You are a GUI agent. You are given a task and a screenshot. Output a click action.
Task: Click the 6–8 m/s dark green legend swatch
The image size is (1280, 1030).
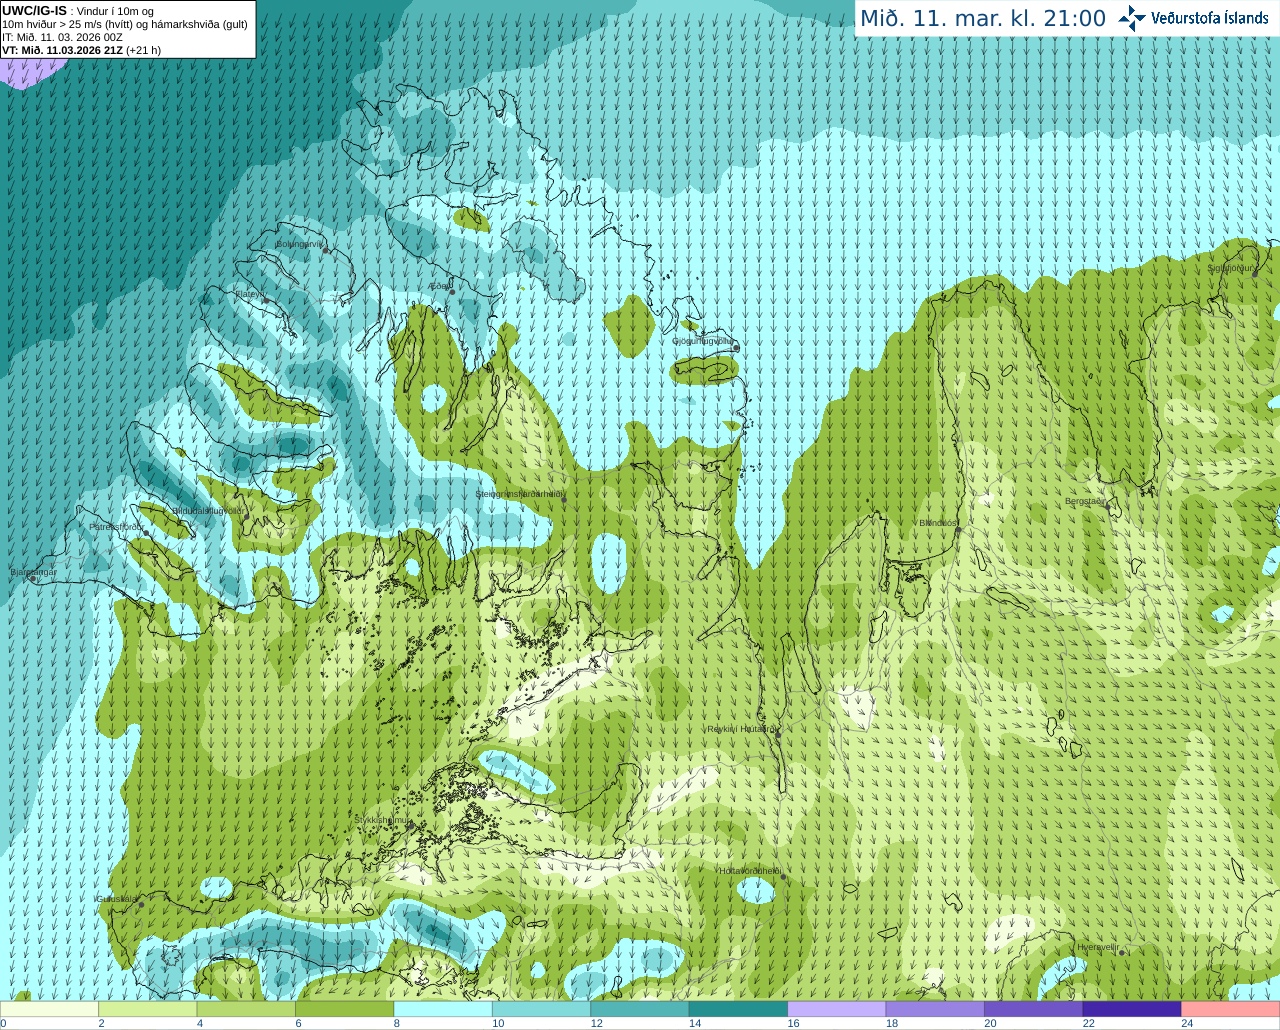(345, 1009)
